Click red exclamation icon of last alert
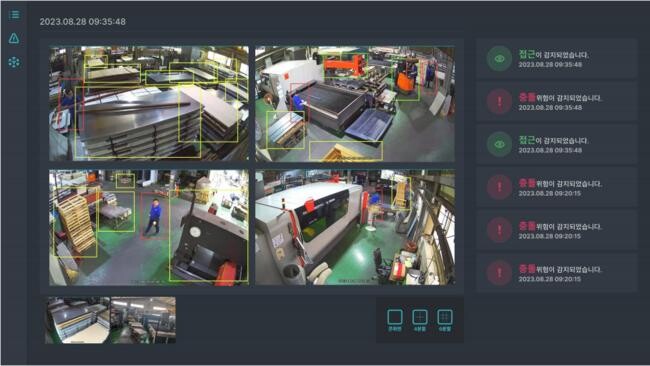This screenshot has height=366, width=650. tap(499, 272)
